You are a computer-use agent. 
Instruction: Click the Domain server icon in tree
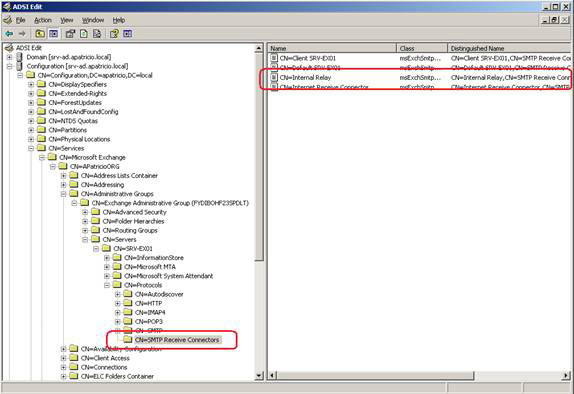coord(19,57)
